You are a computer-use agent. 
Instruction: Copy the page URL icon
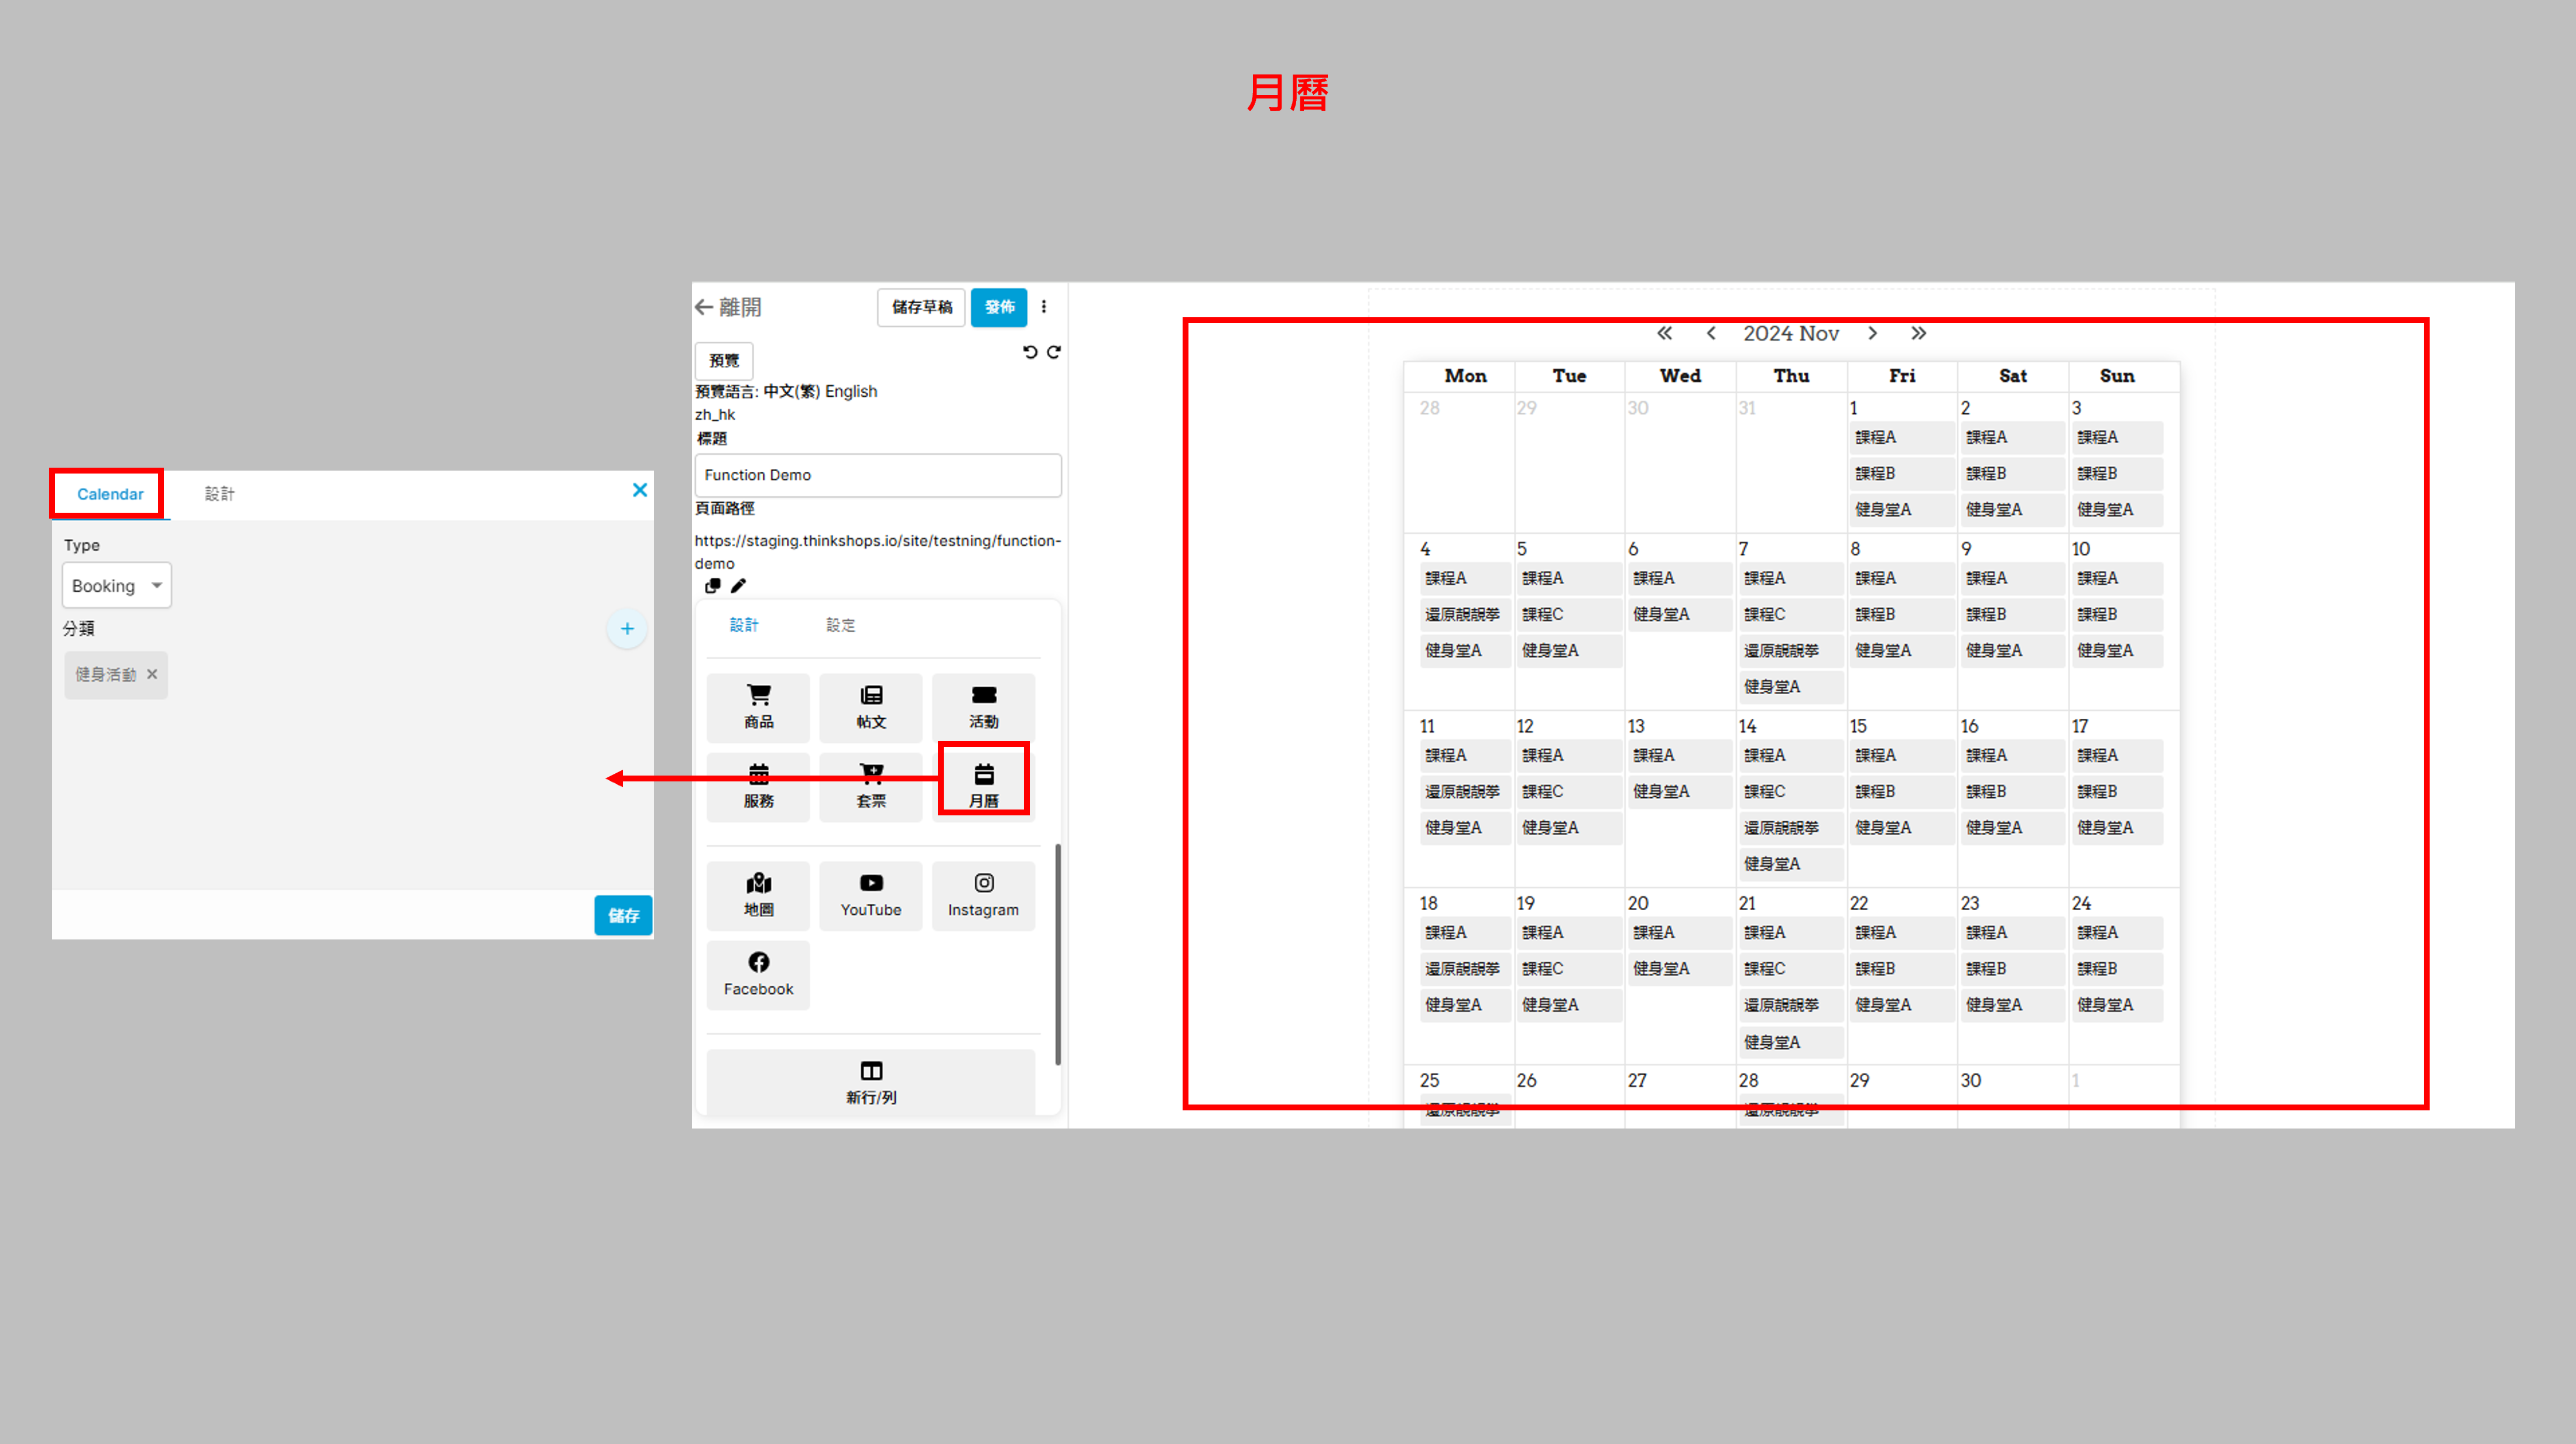[x=712, y=586]
